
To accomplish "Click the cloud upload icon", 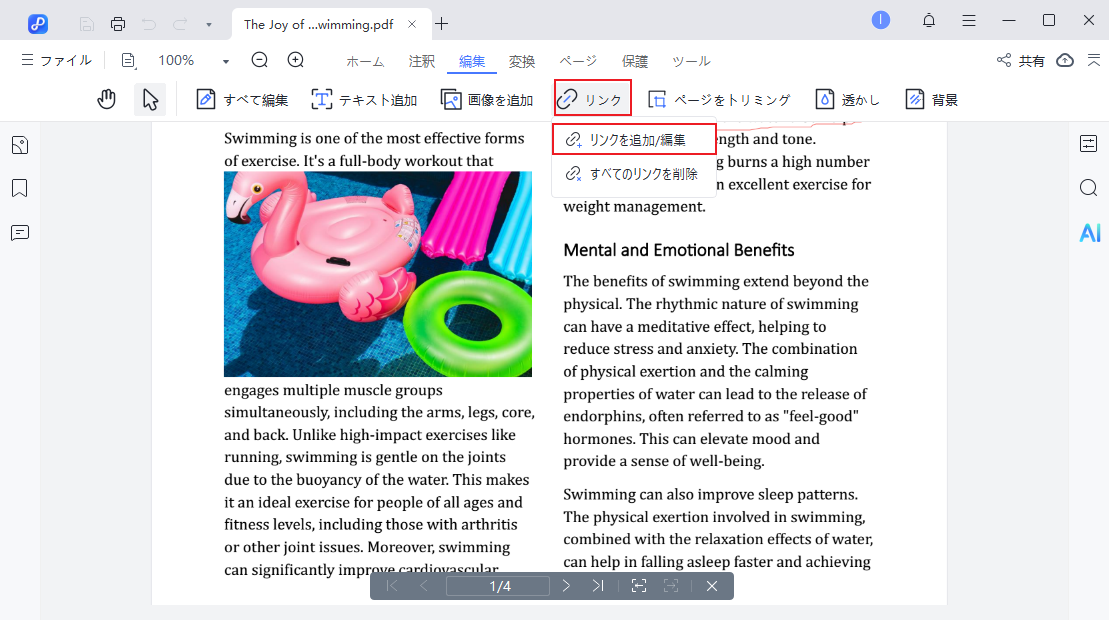I will [1064, 61].
